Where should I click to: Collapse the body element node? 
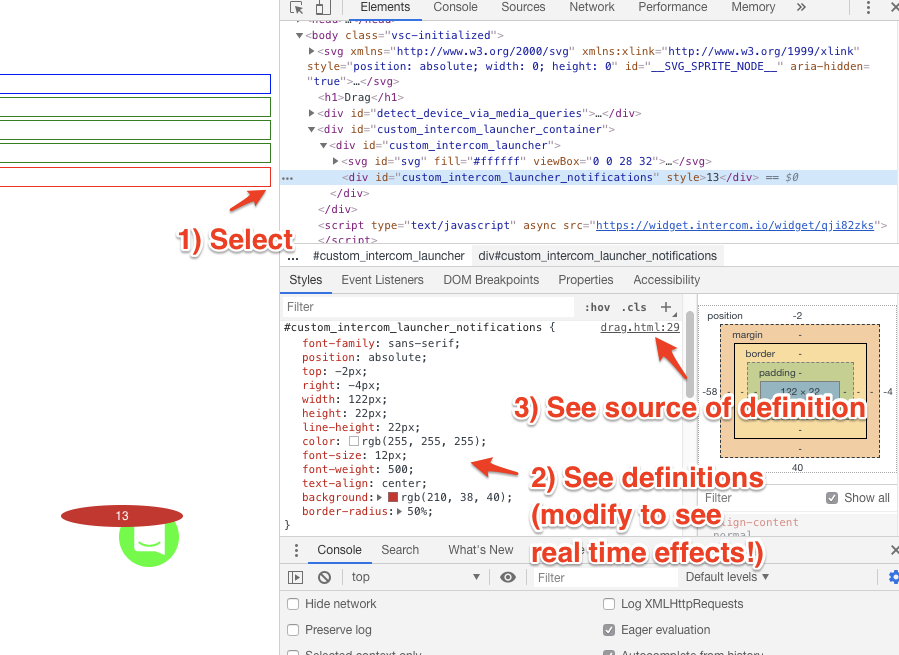[x=299, y=36]
